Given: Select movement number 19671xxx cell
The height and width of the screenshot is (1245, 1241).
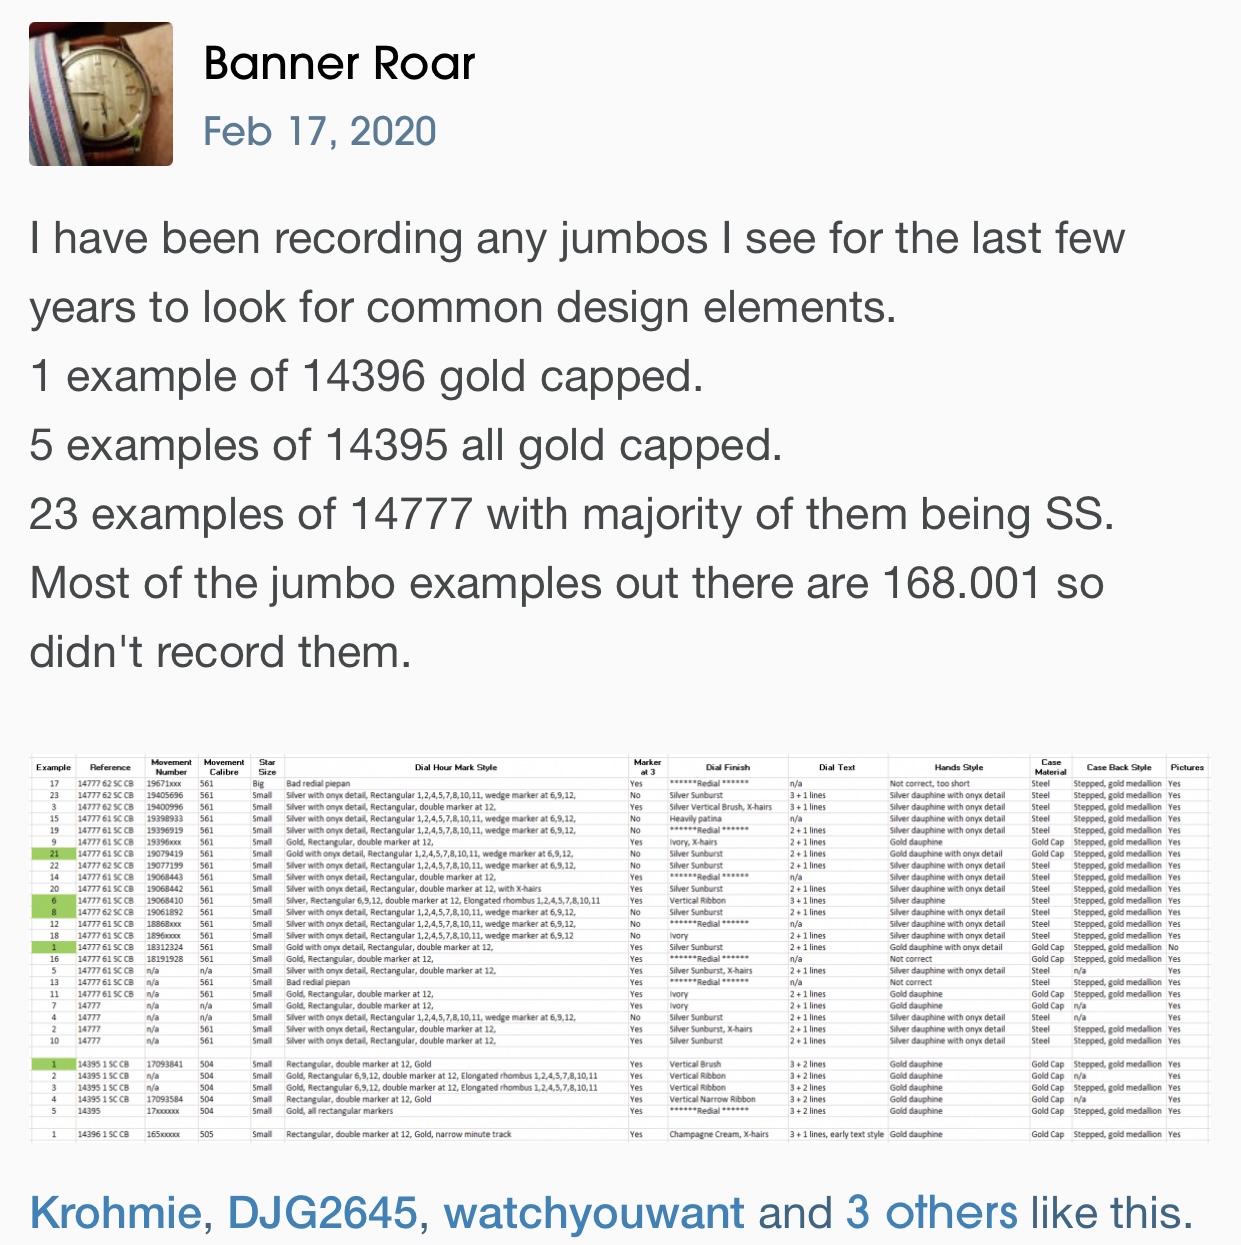Looking at the screenshot, I should pos(164,784).
